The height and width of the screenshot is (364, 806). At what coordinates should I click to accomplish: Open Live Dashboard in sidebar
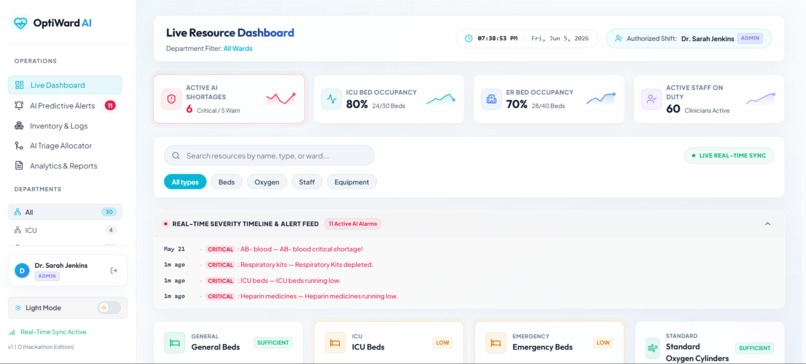point(65,85)
